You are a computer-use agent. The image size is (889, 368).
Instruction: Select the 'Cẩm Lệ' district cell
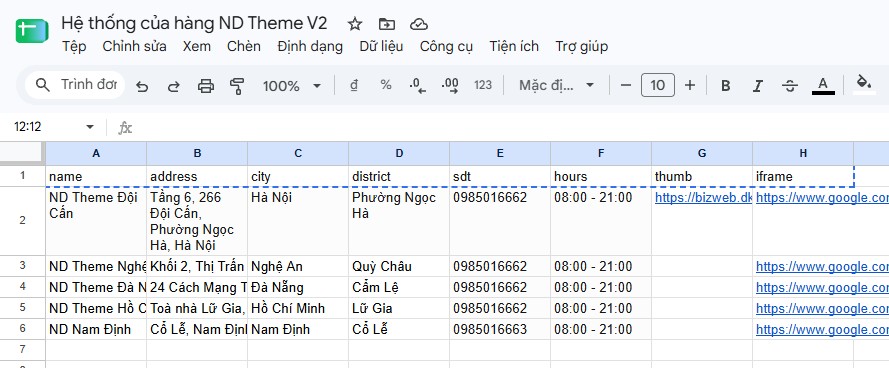[399, 287]
